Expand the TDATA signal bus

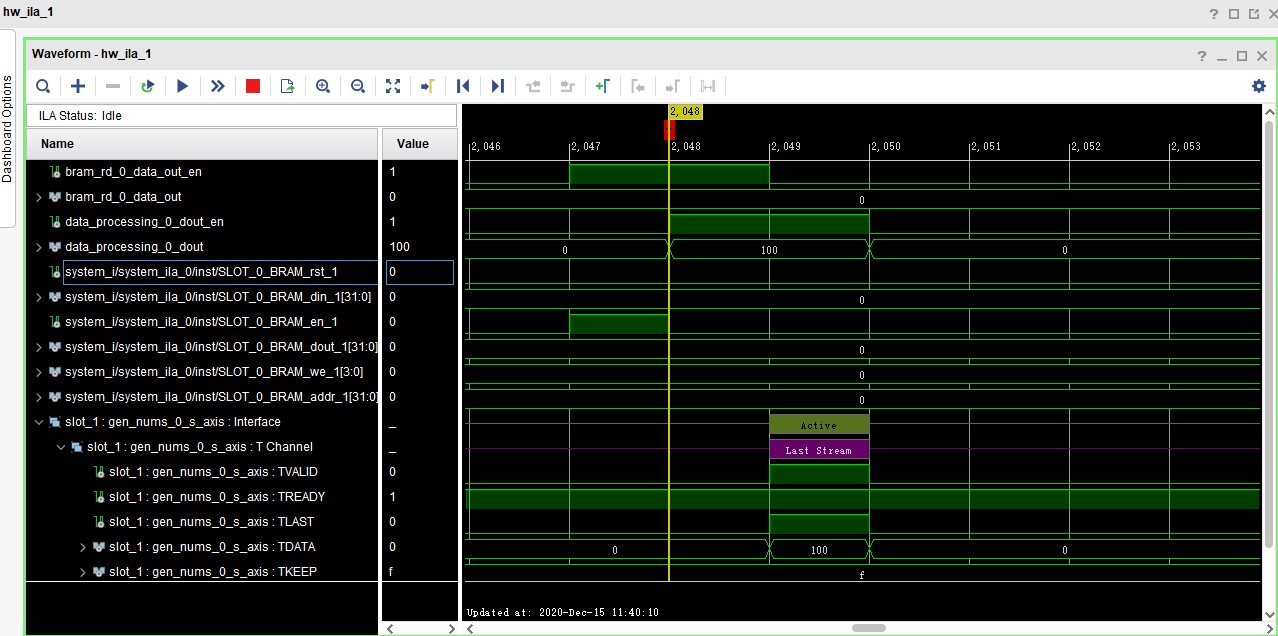(83, 547)
